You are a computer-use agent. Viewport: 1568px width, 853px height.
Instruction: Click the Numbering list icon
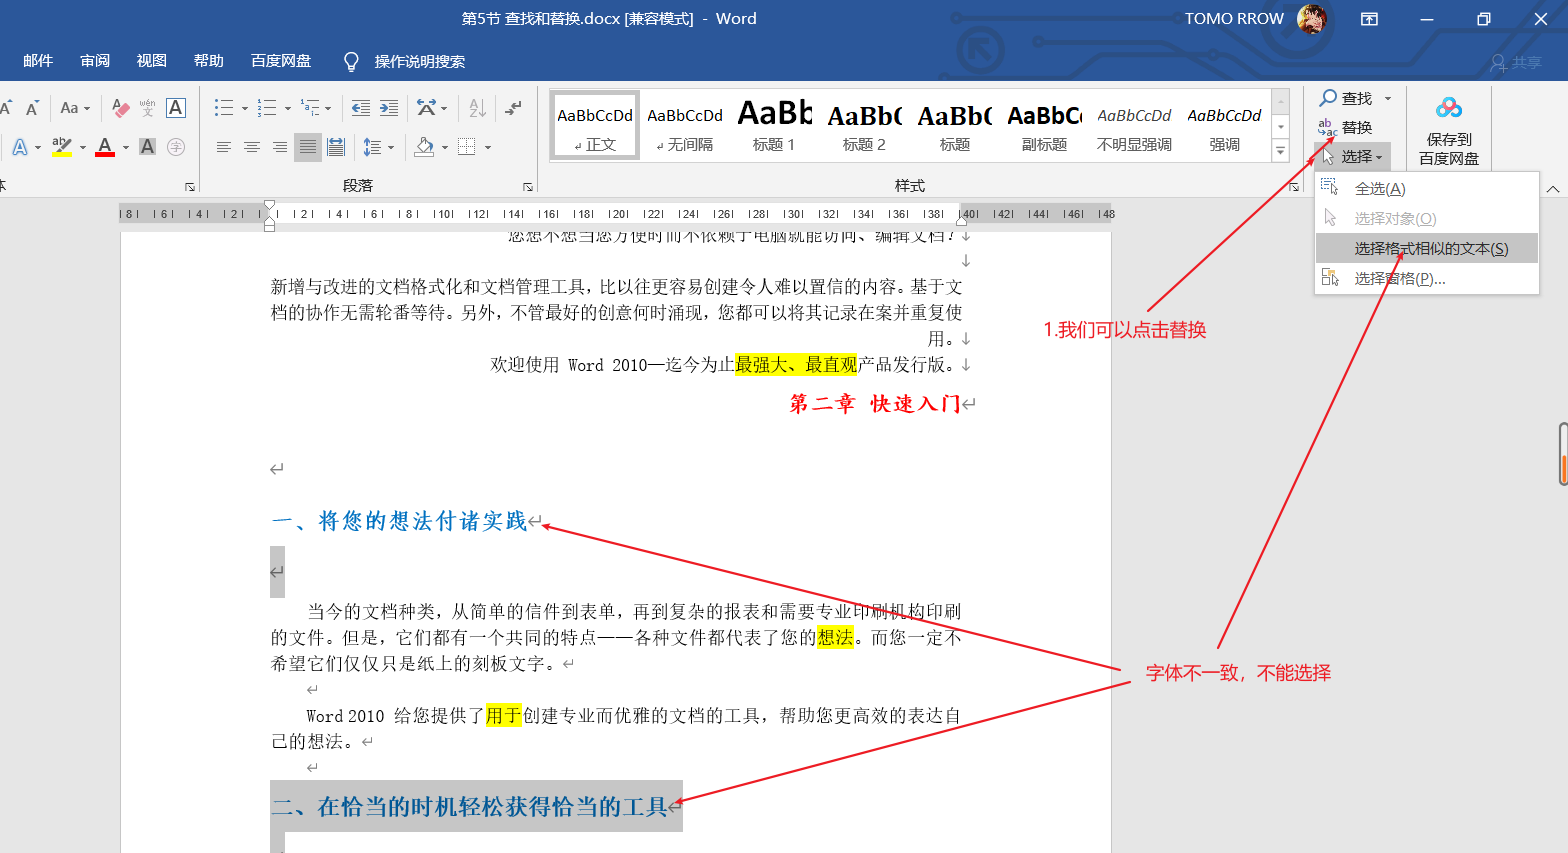coord(267,108)
